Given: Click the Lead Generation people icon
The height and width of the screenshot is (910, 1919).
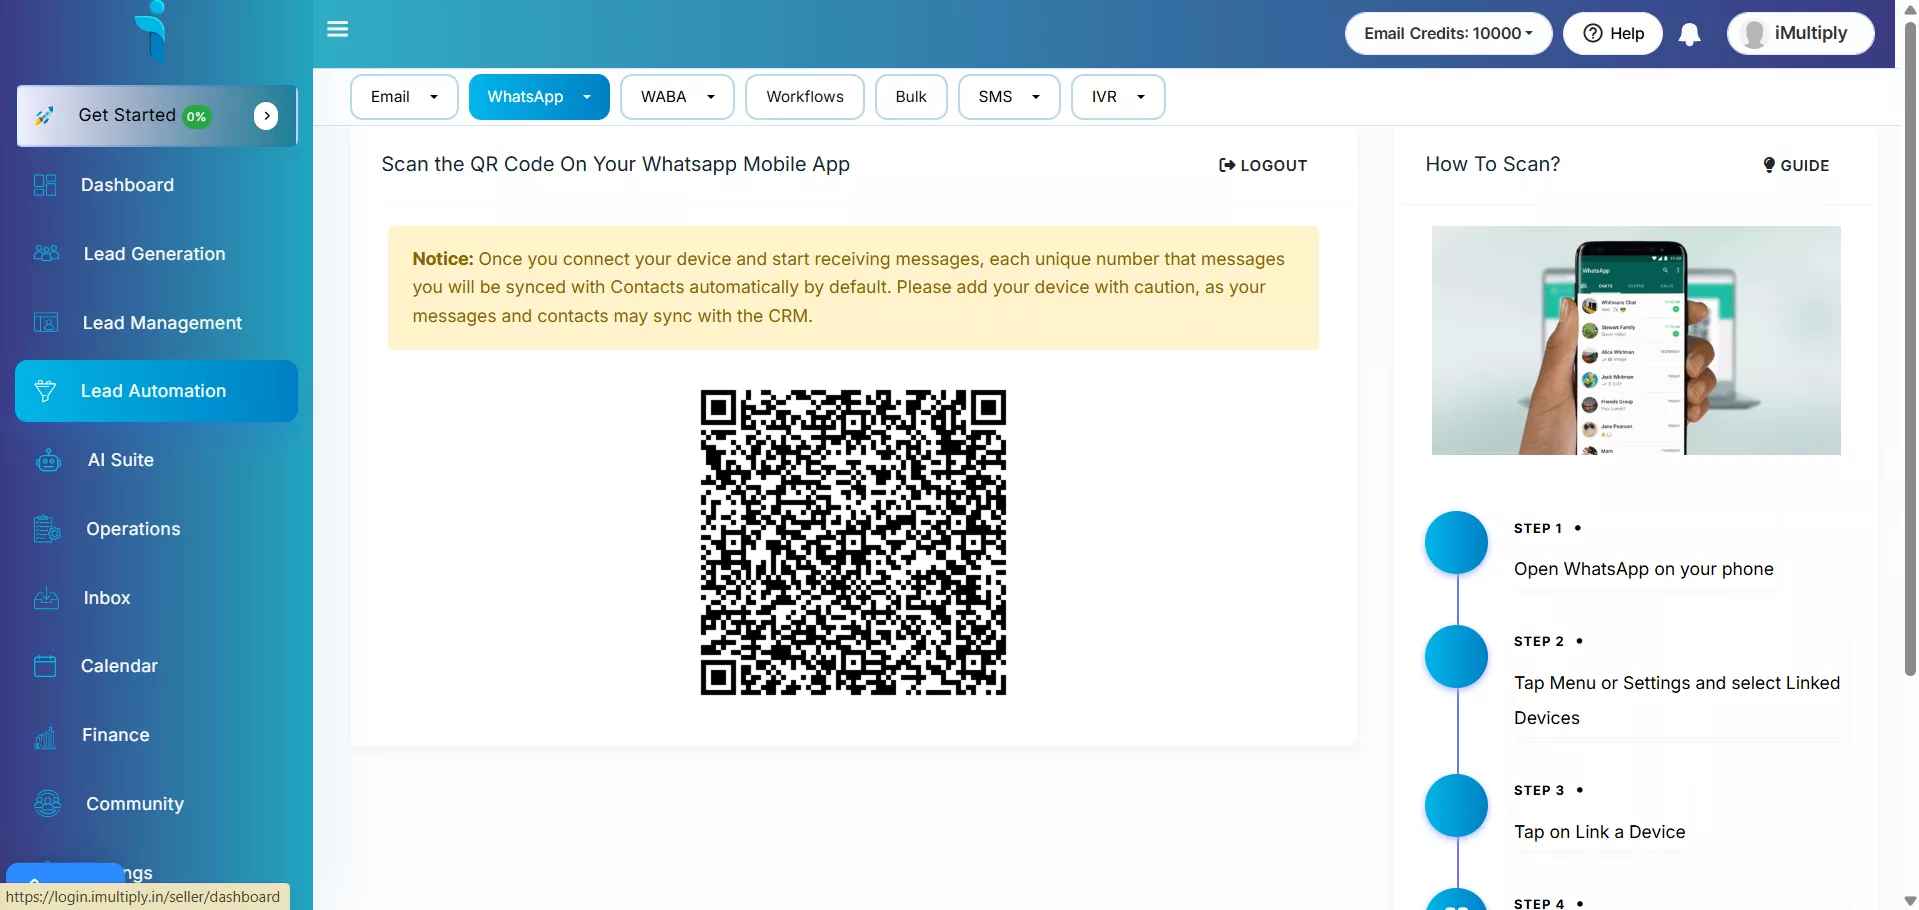Looking at the screenshot, I should 46,254.
